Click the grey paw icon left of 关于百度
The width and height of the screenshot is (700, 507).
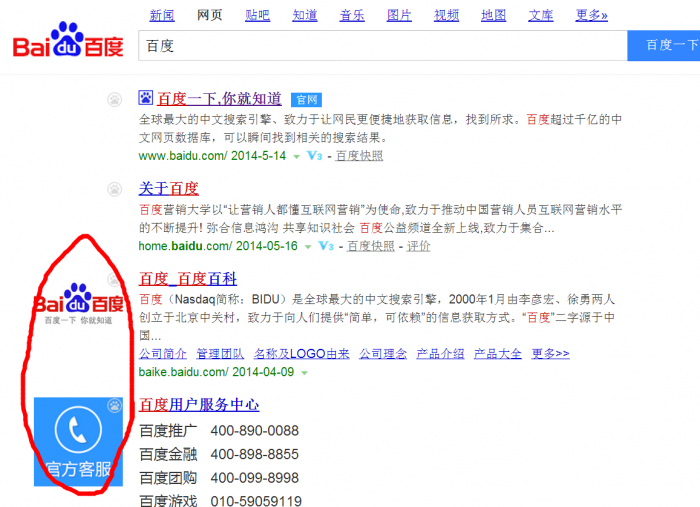pyautogui.click(x=115, y=189)
